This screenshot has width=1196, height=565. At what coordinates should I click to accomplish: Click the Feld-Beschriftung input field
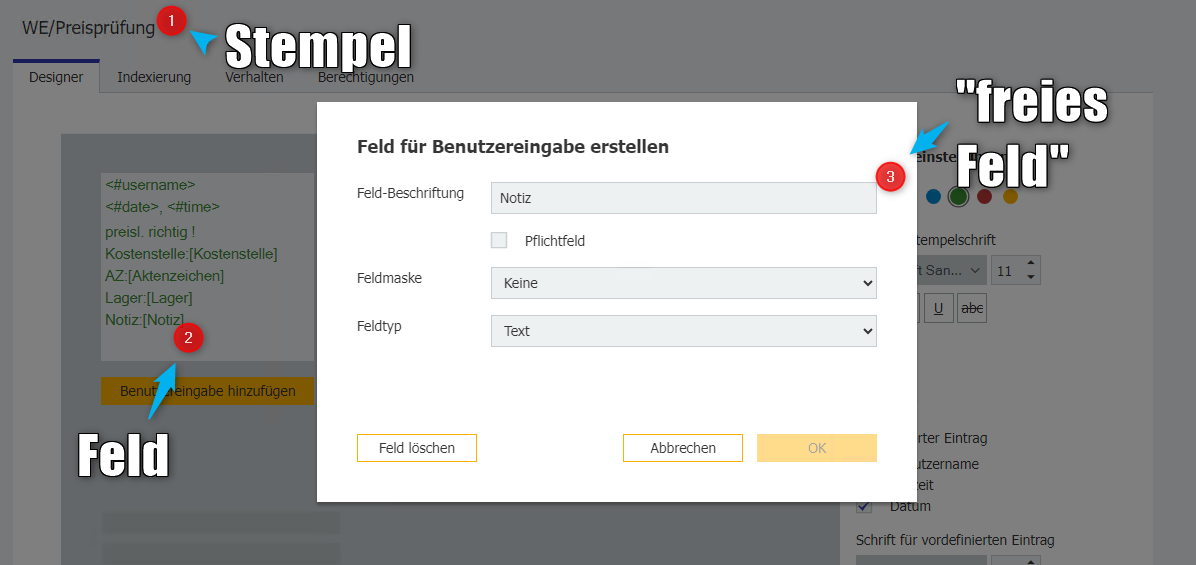coord(683,198)
